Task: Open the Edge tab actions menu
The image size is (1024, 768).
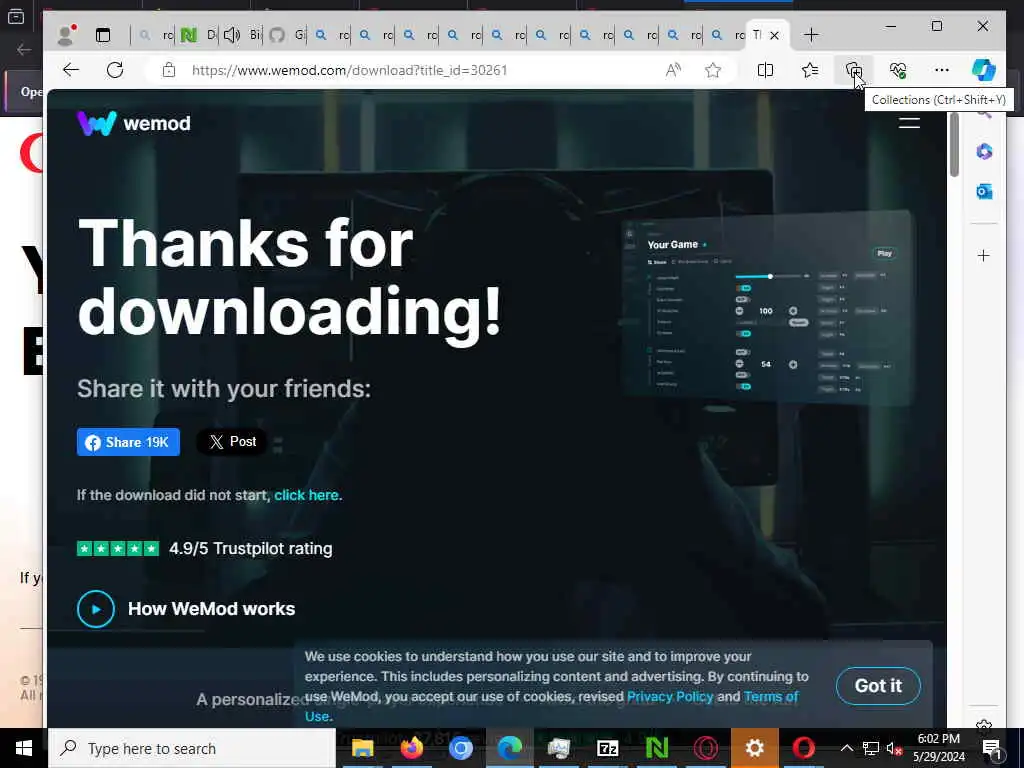Action: [x=103, y=35]
